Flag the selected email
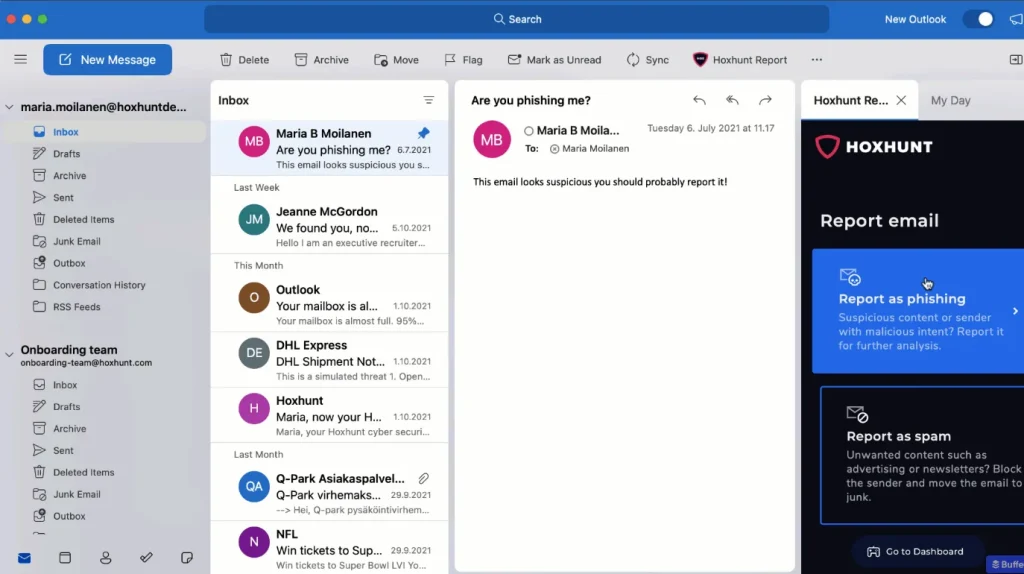The width and height of the screenshot is (1024, 574). tap(450, 60)
